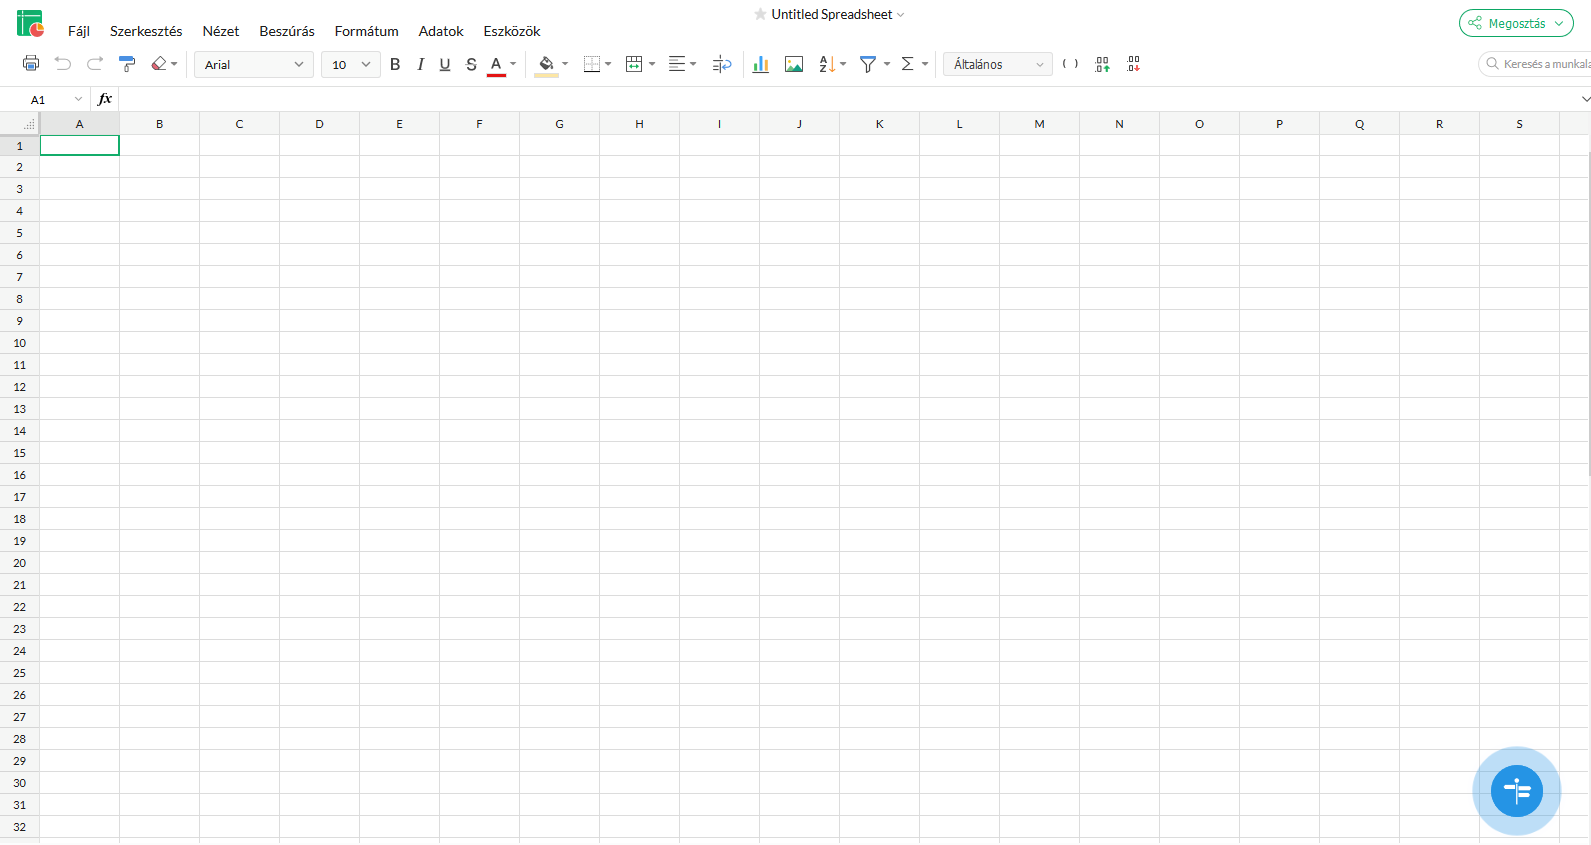Screen dimensions: 1591x845
Task: Open the Arial font dropdown
Action: click(253, 64)
